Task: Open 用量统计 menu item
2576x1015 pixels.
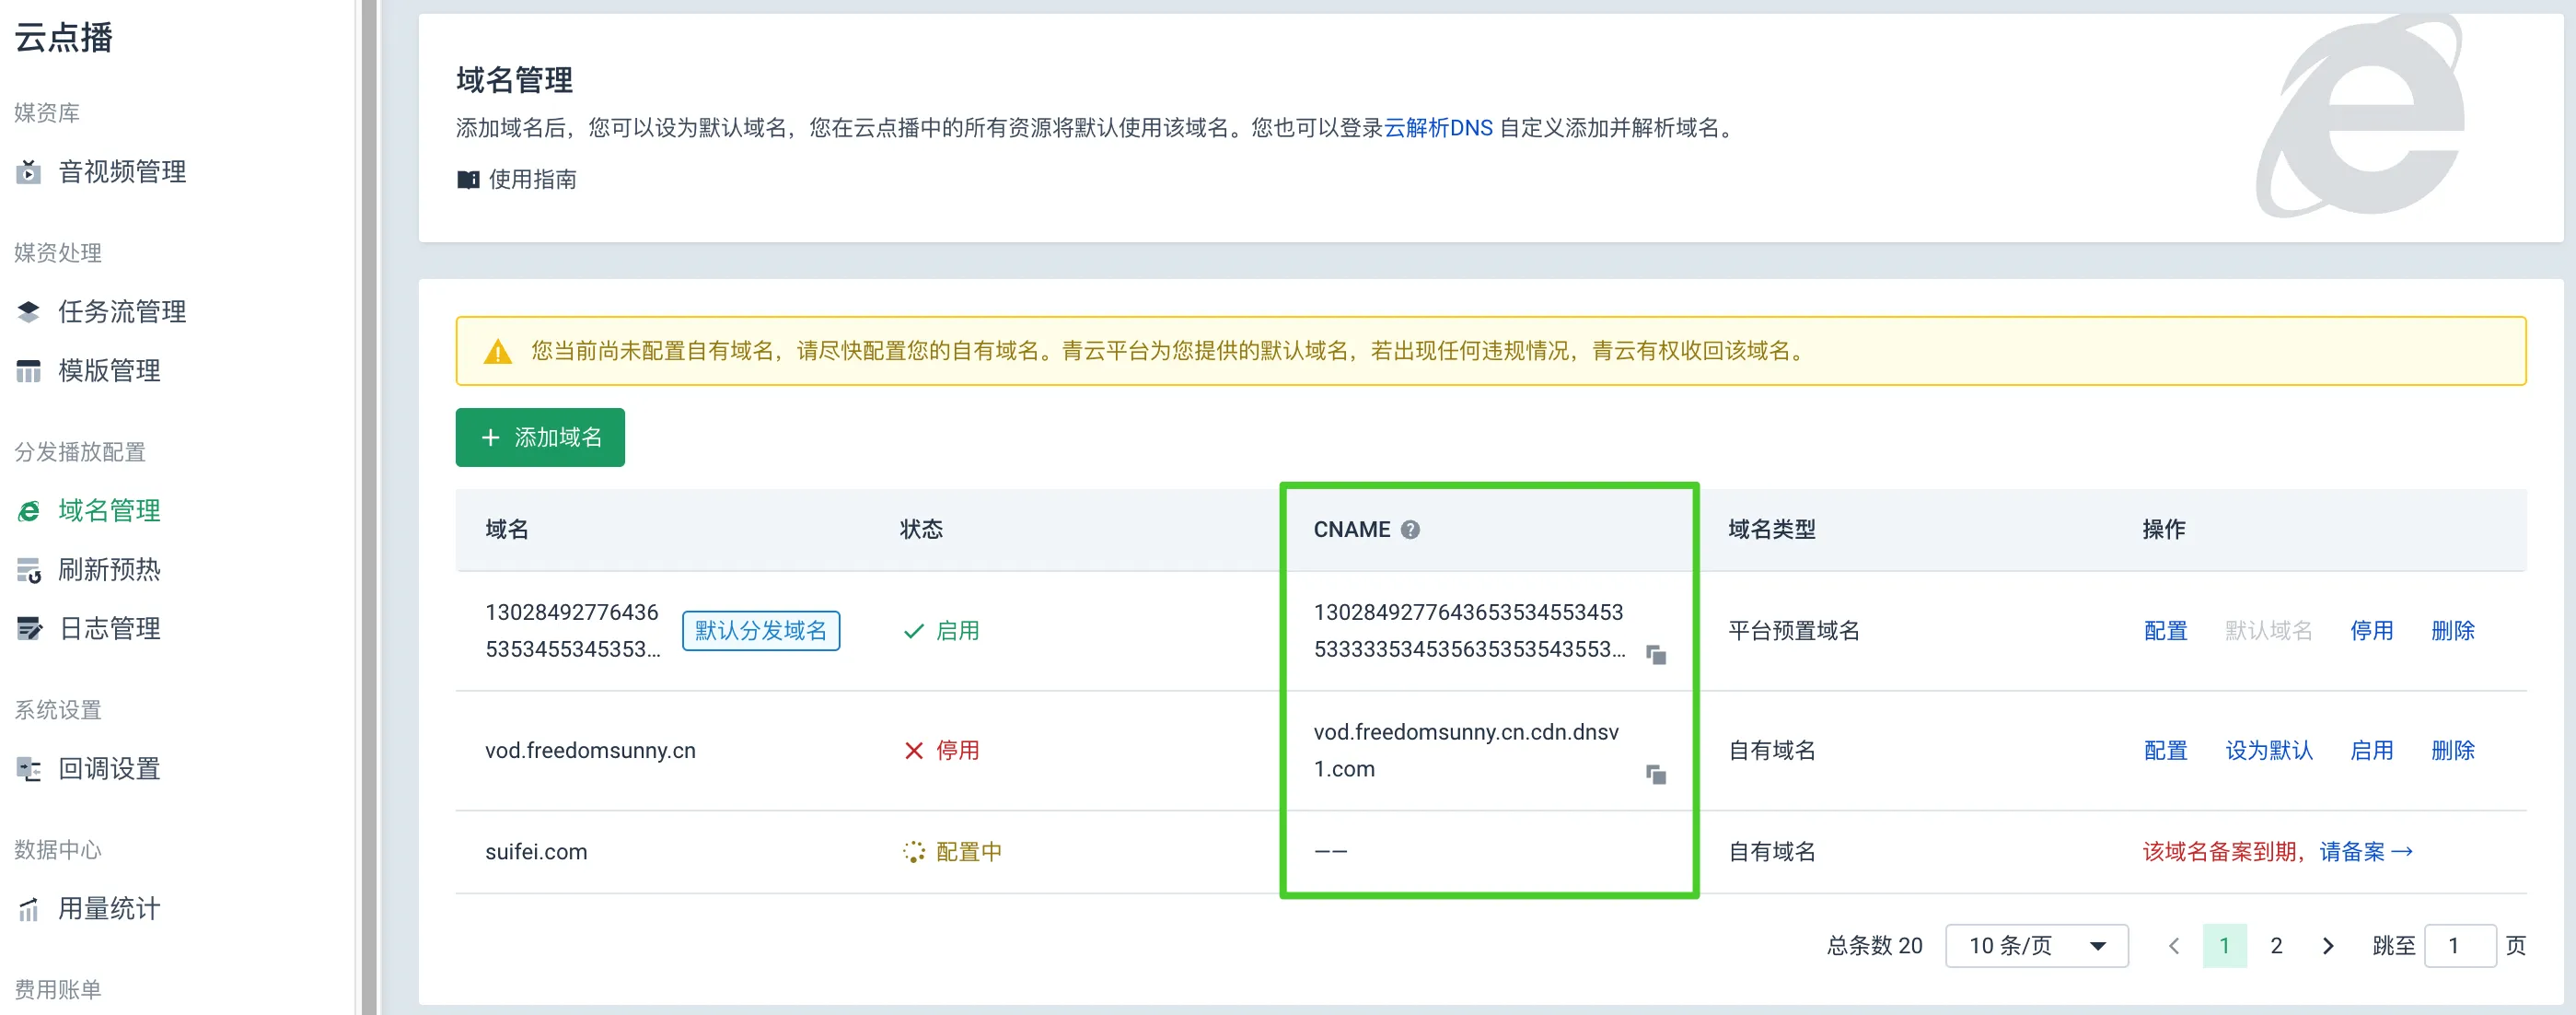Action: 109,909
